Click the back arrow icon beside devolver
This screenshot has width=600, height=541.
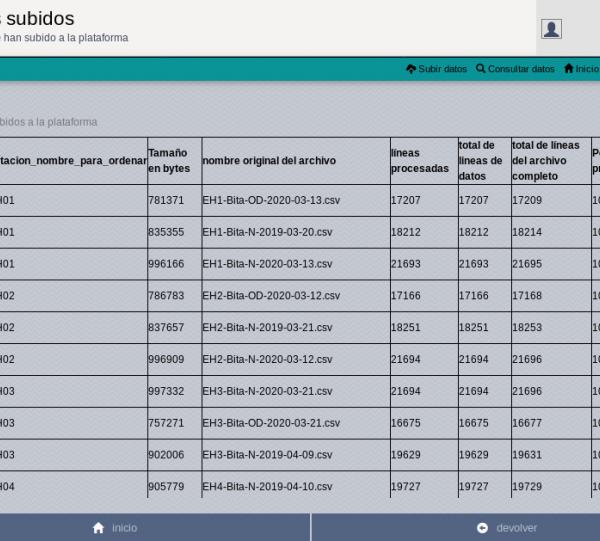(482, 528)
